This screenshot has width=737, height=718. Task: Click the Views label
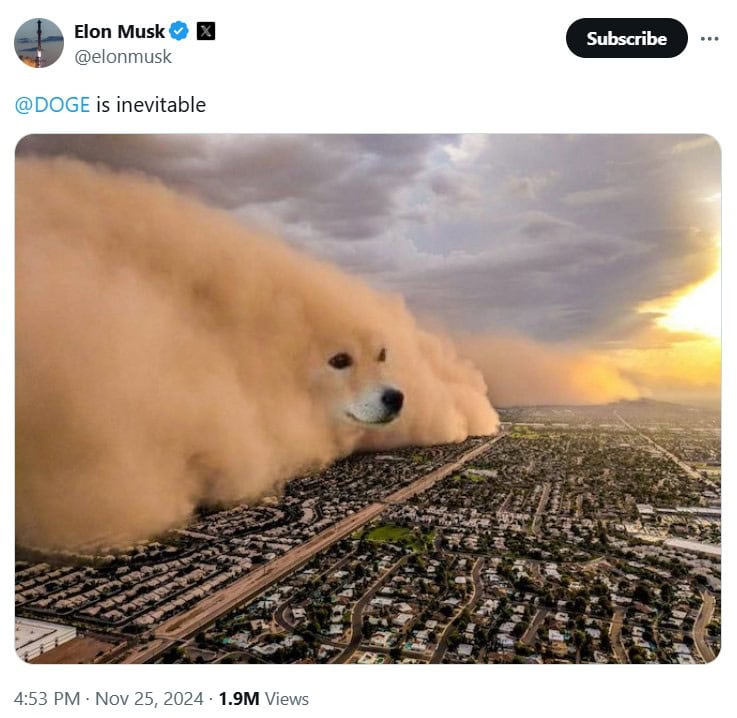287,699
